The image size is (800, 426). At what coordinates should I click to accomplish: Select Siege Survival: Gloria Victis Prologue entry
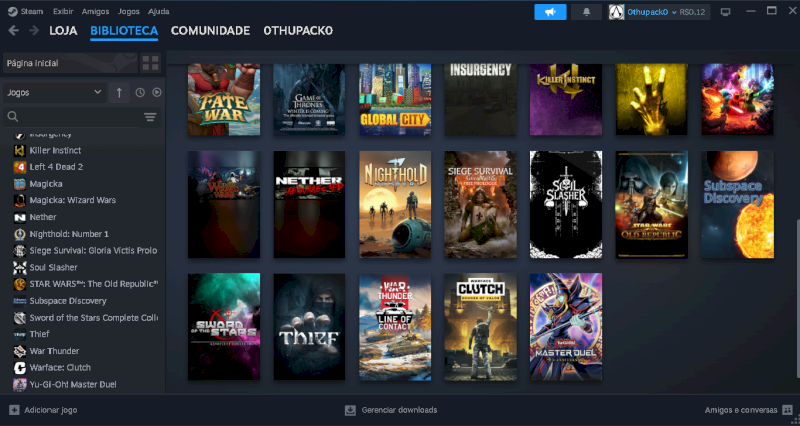point(85,250)
